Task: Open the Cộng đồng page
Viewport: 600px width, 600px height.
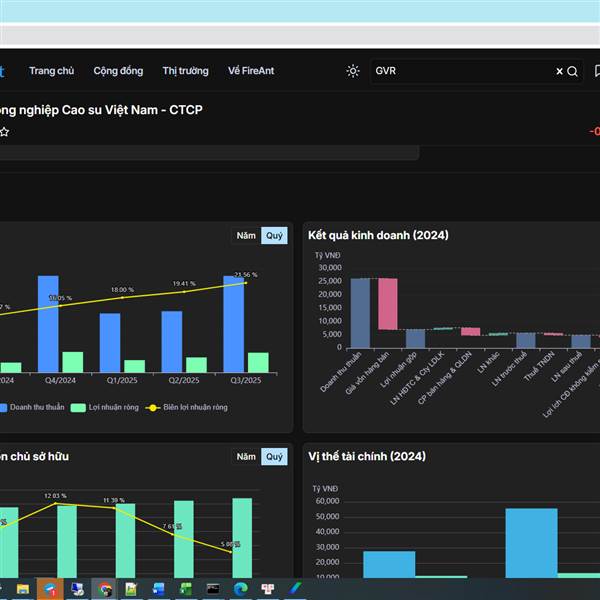Action: click(118, 71)
